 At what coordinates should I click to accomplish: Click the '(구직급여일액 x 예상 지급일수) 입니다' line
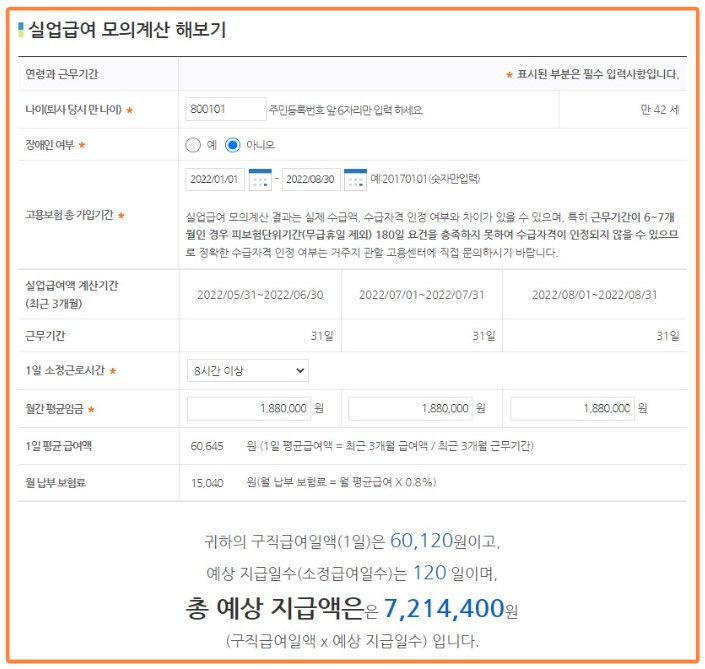tap(352, 641)
